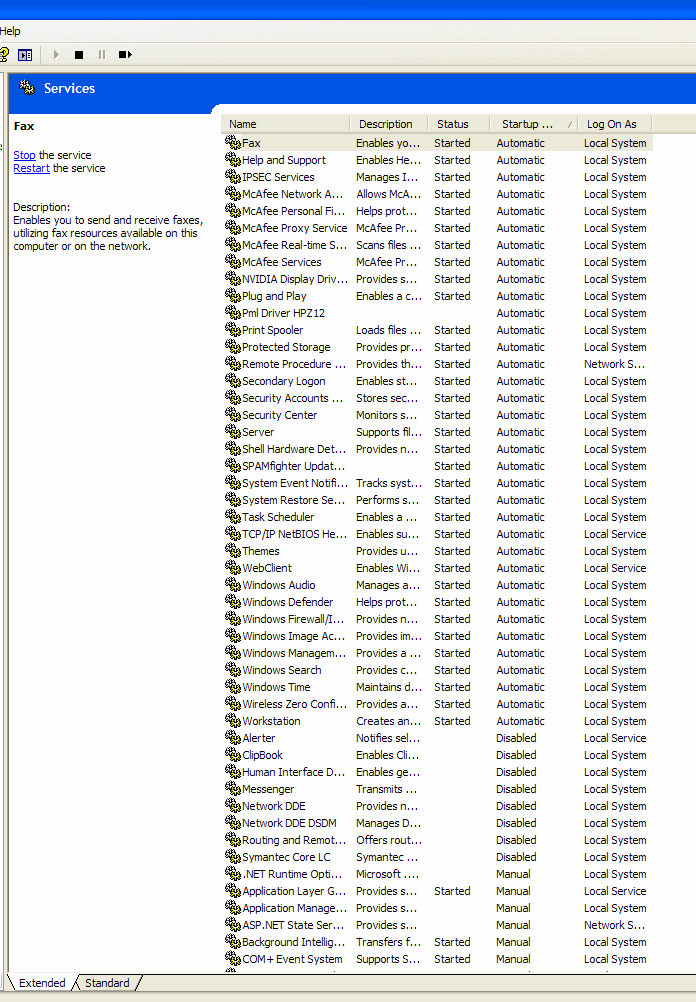The image size is (696, 1002).
Task: Sort by the Status column header
Action: (x=458, y=124)
